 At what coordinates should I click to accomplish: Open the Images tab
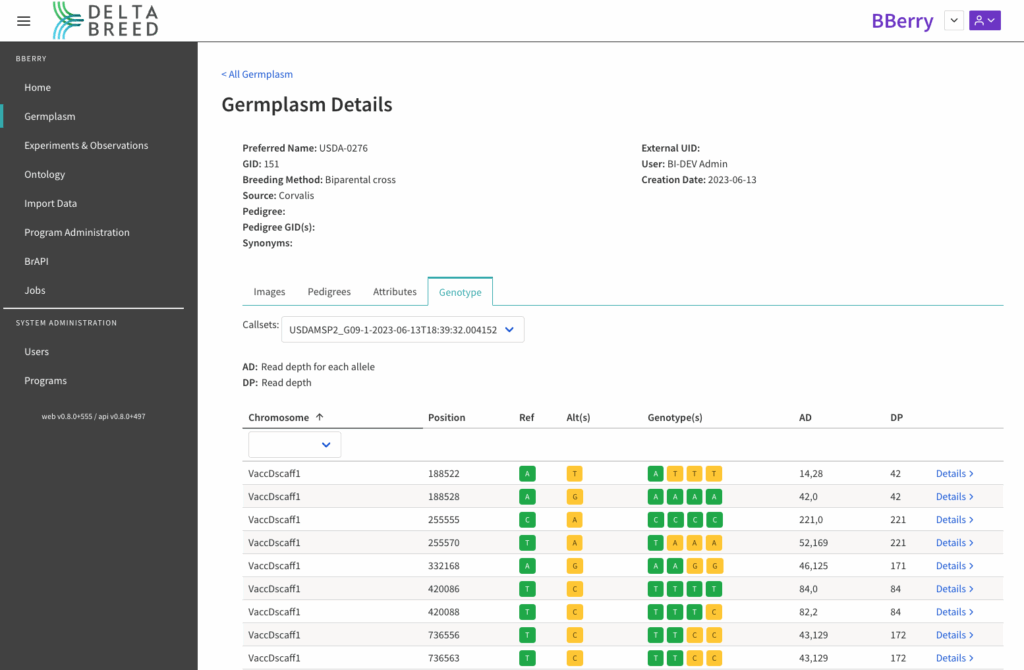tap(269, 292)
